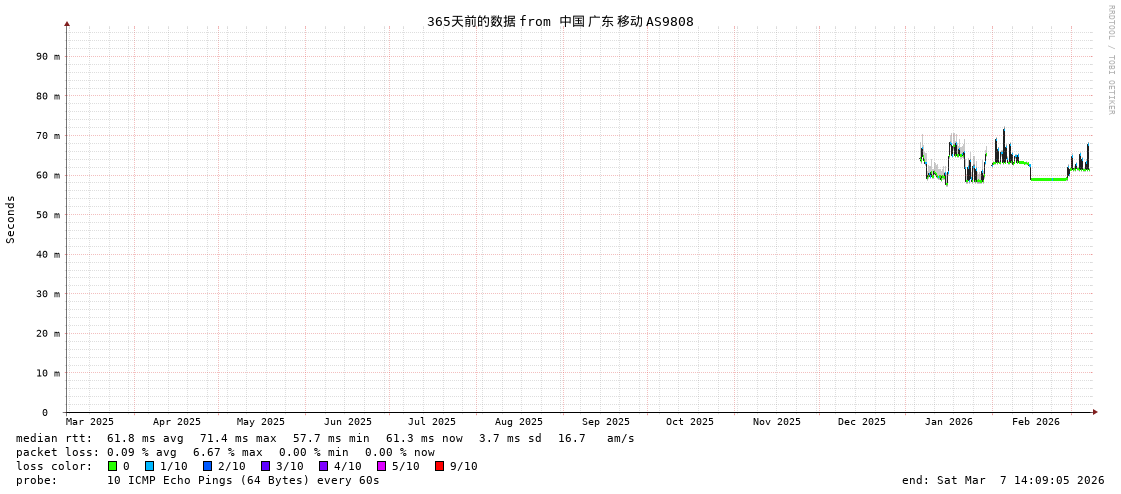Click the Aug 2025 x-axis label
The width and height of the screenshot is (1121, 494).
click(x=519, y=422)
